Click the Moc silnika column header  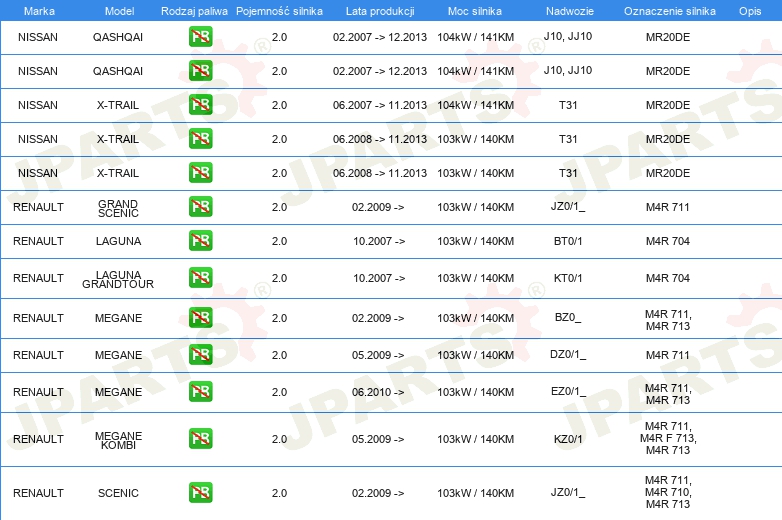[475, 11]
